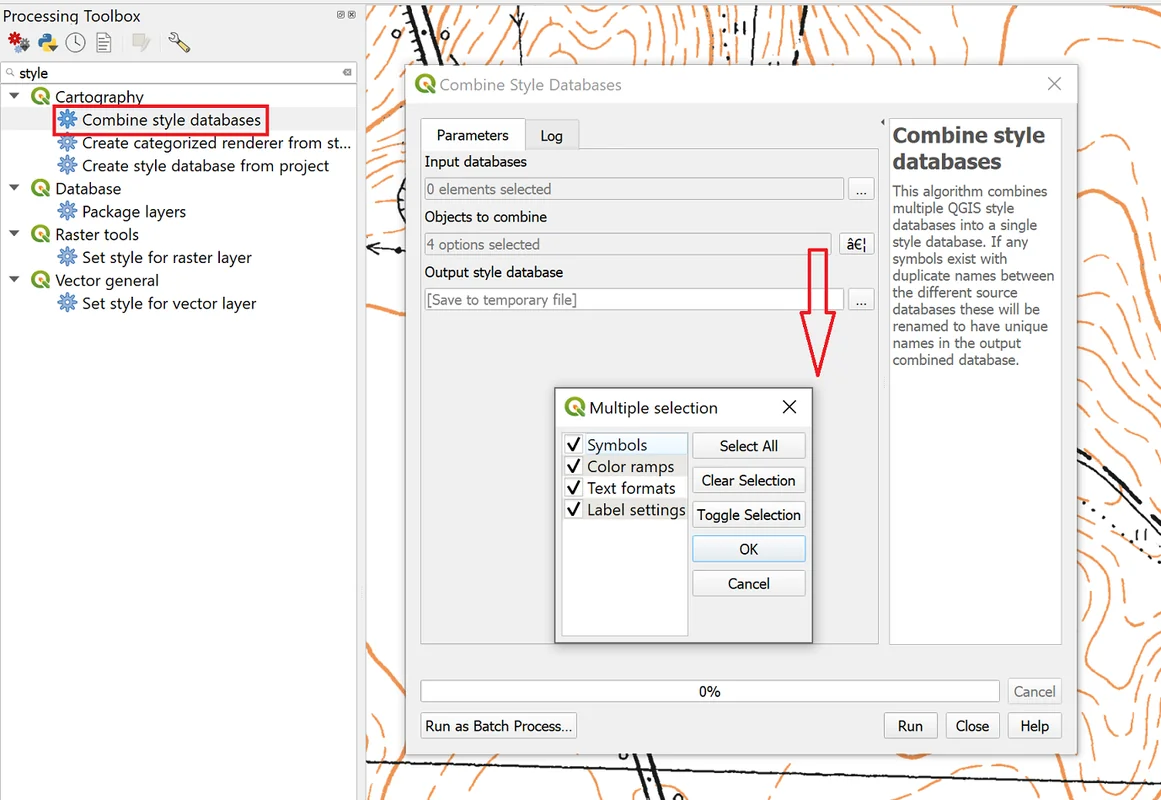1161x800 pixels.
Task: Open the processing History clock icon
Action: [x=76, y=42]
